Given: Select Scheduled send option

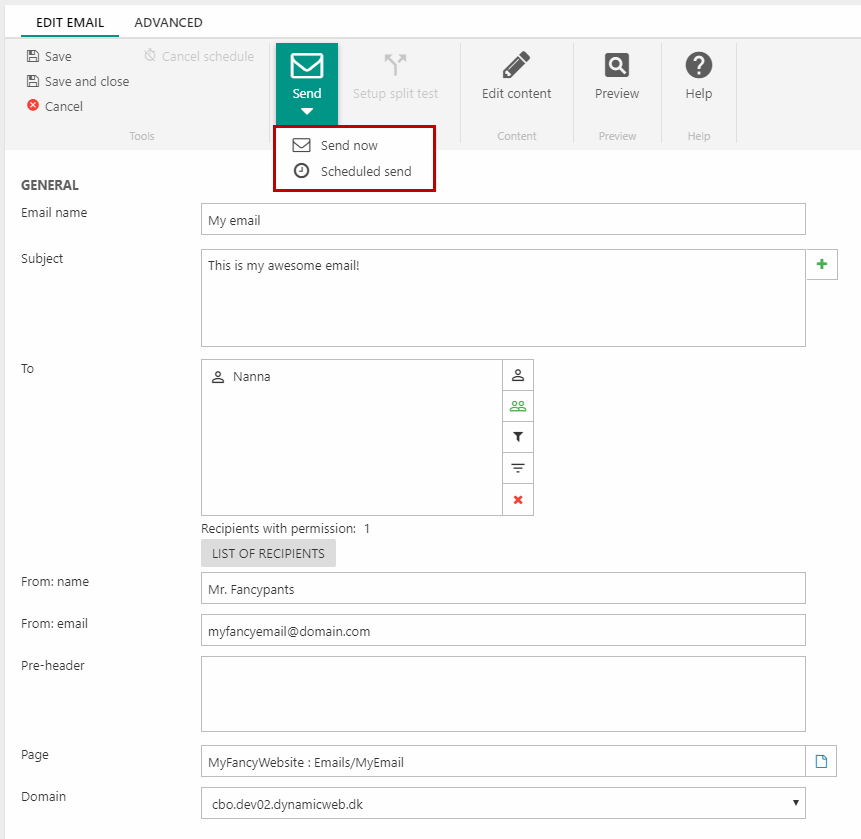Looking at the screenshot, I should coord(365,172).
